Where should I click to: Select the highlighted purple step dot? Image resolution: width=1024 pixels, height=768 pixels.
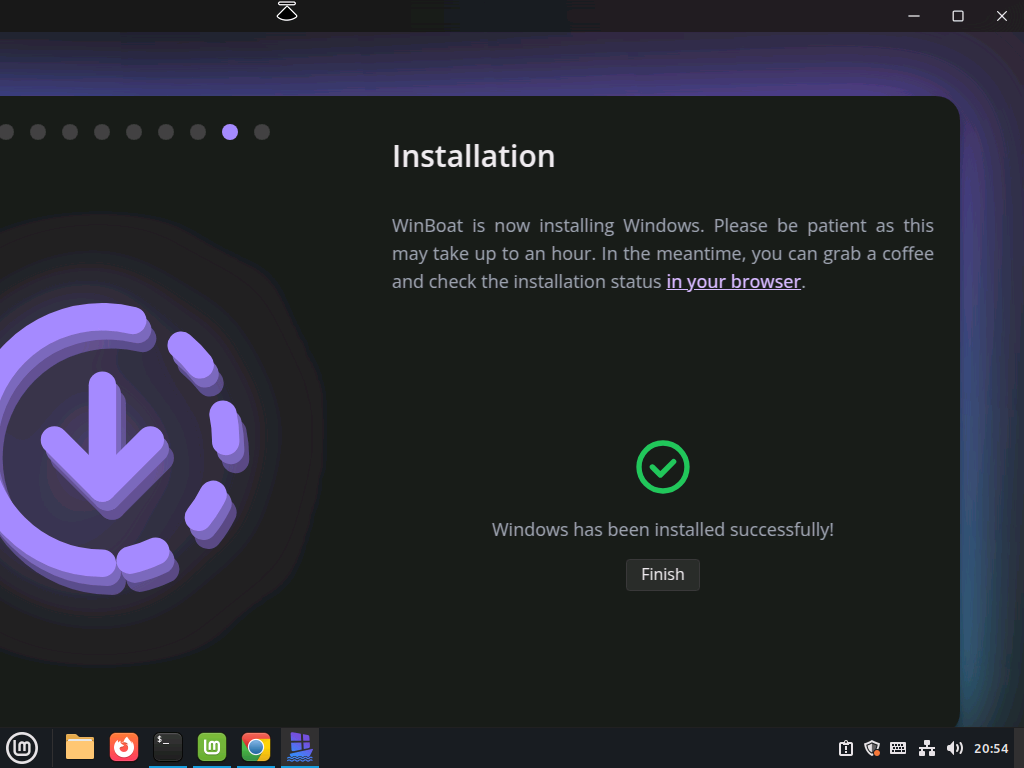230,132
